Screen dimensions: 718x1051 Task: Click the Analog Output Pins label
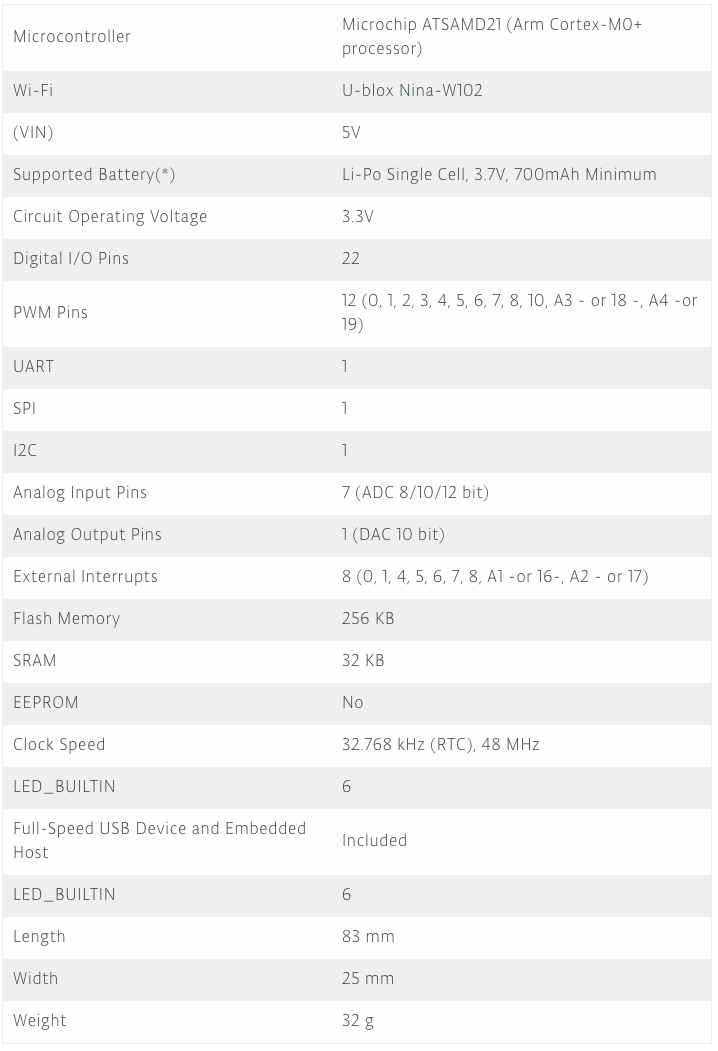tap(87, 535)
